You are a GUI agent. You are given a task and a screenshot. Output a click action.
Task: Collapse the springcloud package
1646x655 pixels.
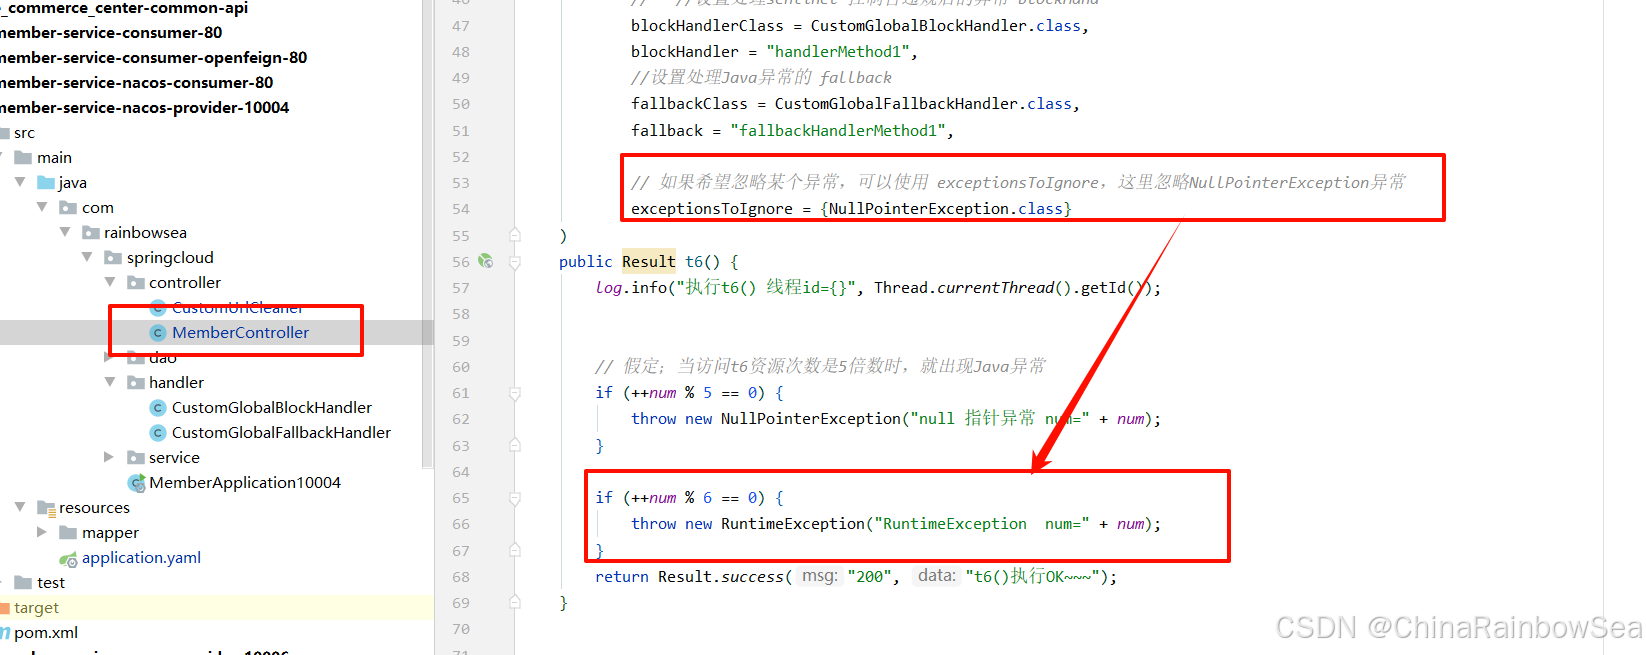(87, 257)
